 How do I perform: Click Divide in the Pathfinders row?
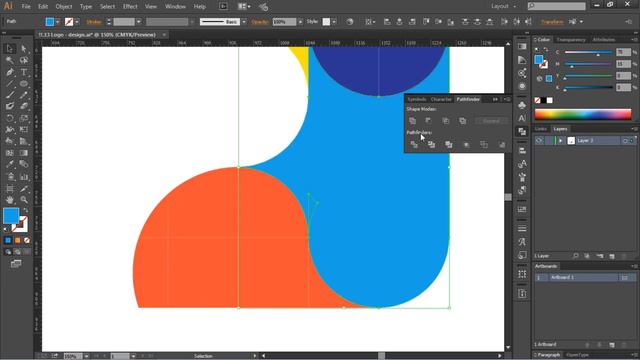414,144
